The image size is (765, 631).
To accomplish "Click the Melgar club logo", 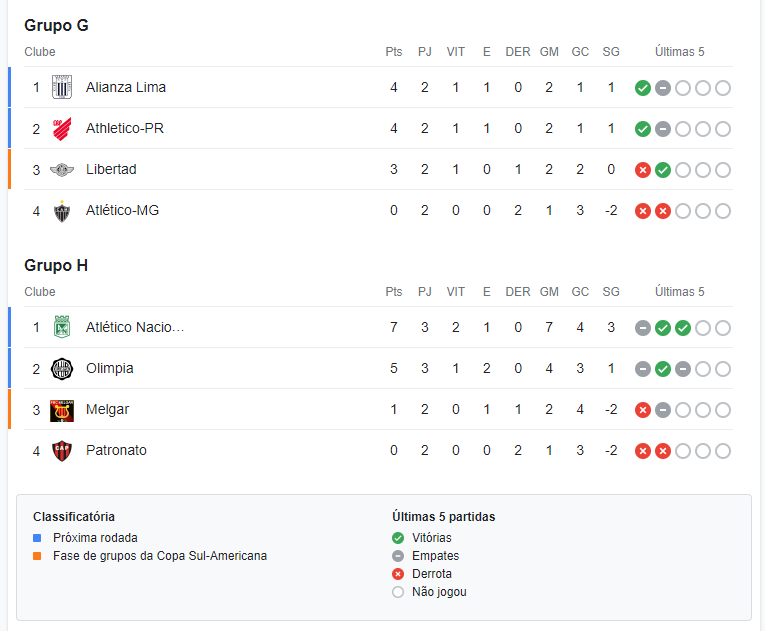I will click(62, 410).
